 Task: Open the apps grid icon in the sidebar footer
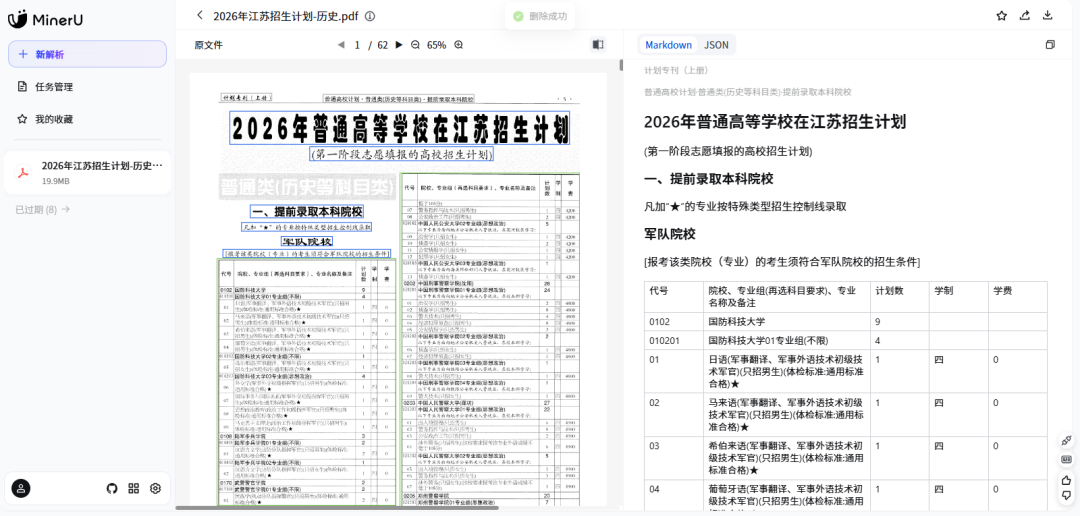coord(134,488)
